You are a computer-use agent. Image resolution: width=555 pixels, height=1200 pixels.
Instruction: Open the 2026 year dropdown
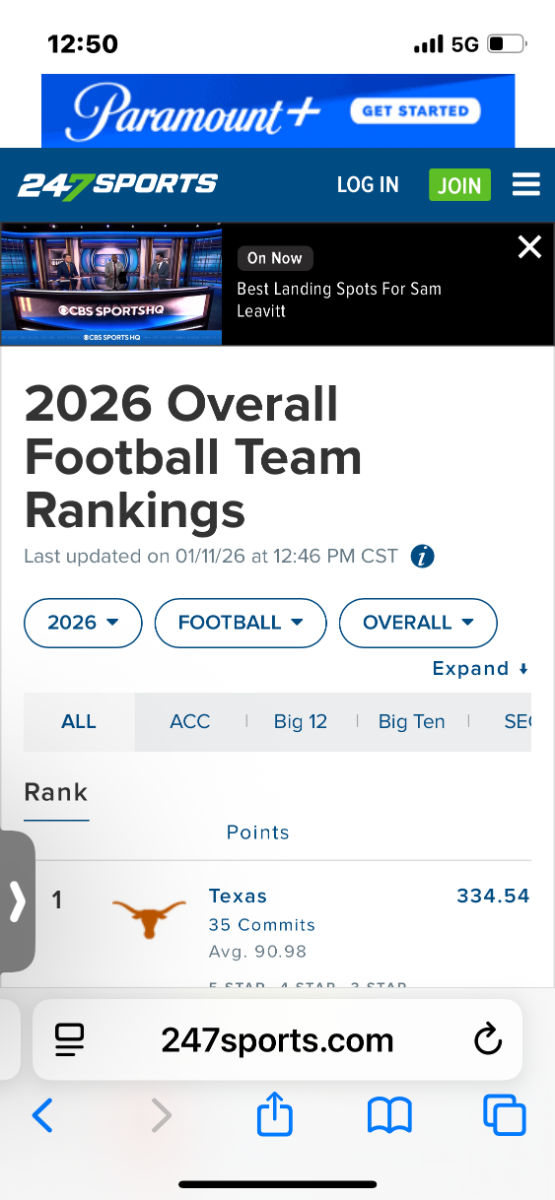[x=83, y=622]
